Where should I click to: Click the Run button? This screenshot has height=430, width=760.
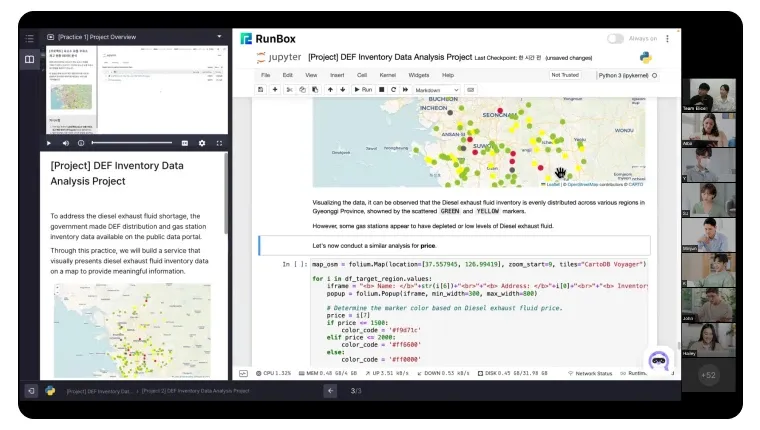(362, 90)
